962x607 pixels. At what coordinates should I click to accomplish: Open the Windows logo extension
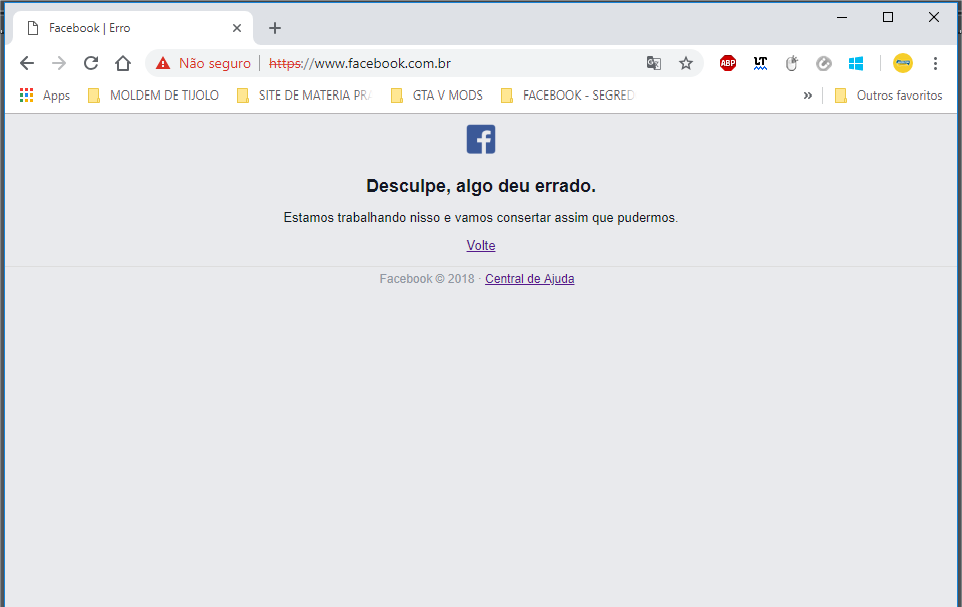click(x=856, y=63)
